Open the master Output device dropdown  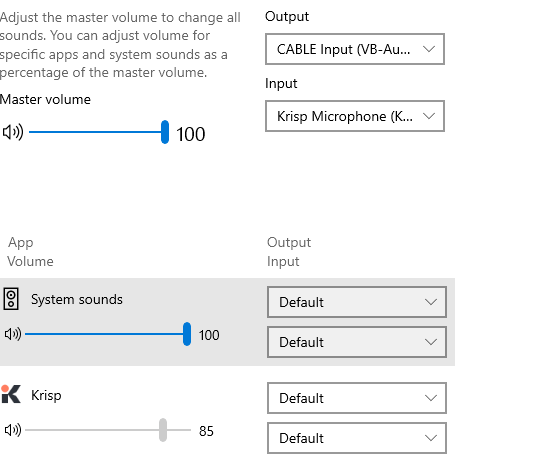click(355, 49)
